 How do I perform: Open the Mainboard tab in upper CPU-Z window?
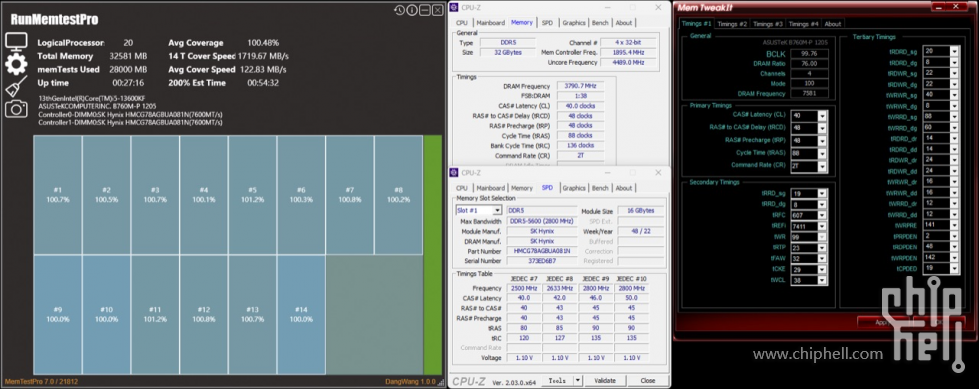pos(491,23)
